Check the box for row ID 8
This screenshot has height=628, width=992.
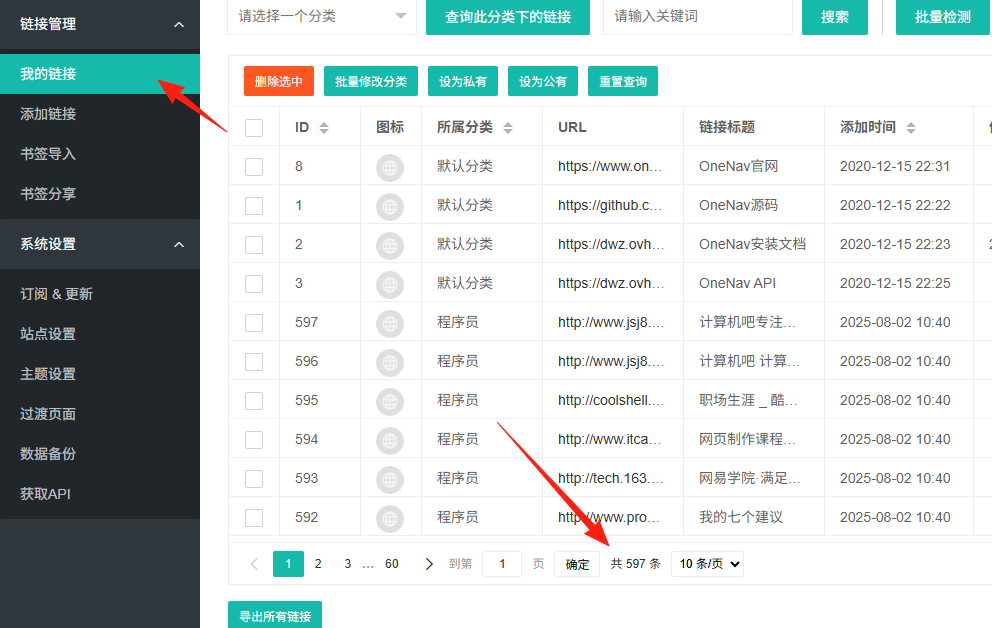click(254, 167)
